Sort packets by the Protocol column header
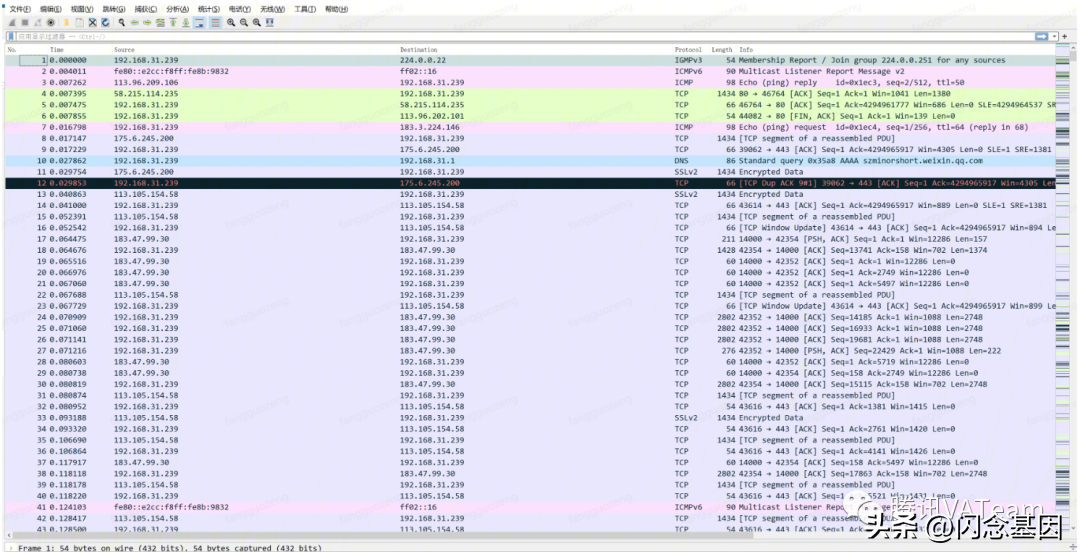Screen dimensions: 1080x557 (x=688, y=49)
